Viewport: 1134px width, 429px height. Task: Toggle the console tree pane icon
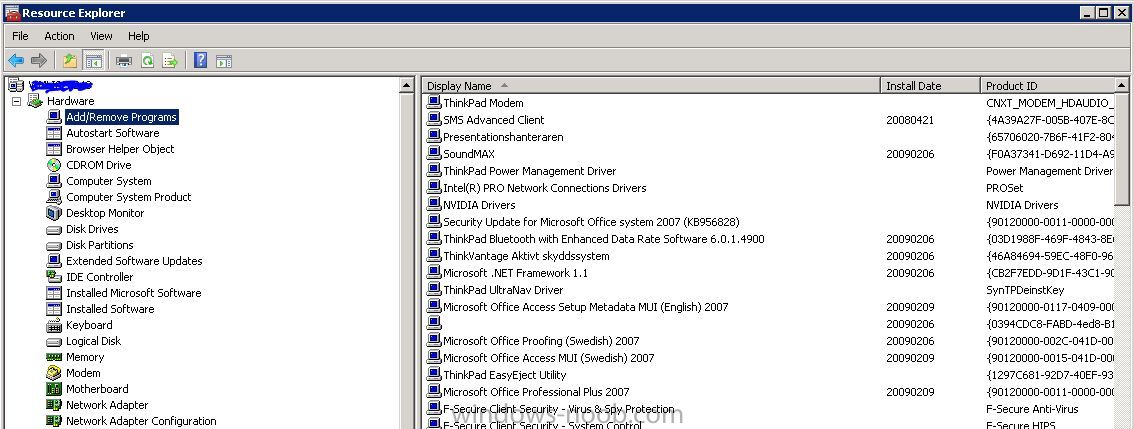pyautogui.click(x=93, y=61)
